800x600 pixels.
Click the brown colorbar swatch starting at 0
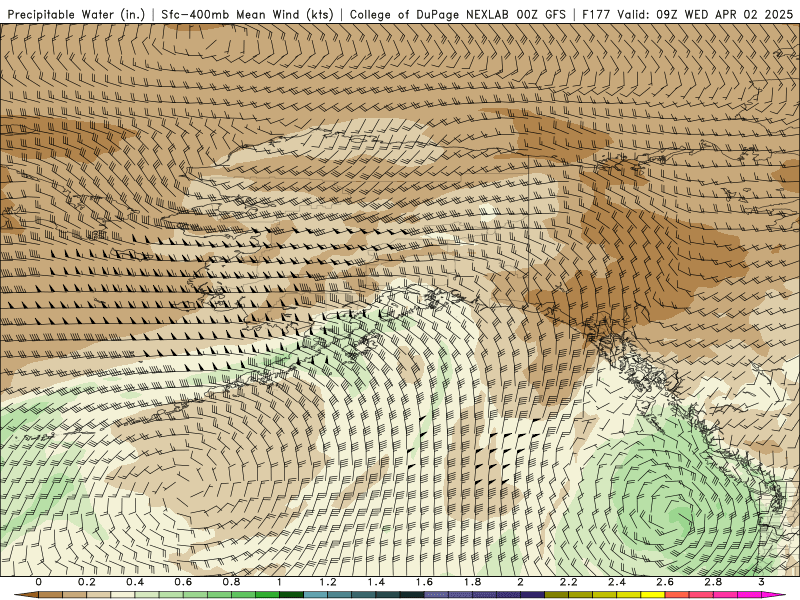(x=51, y=594)
